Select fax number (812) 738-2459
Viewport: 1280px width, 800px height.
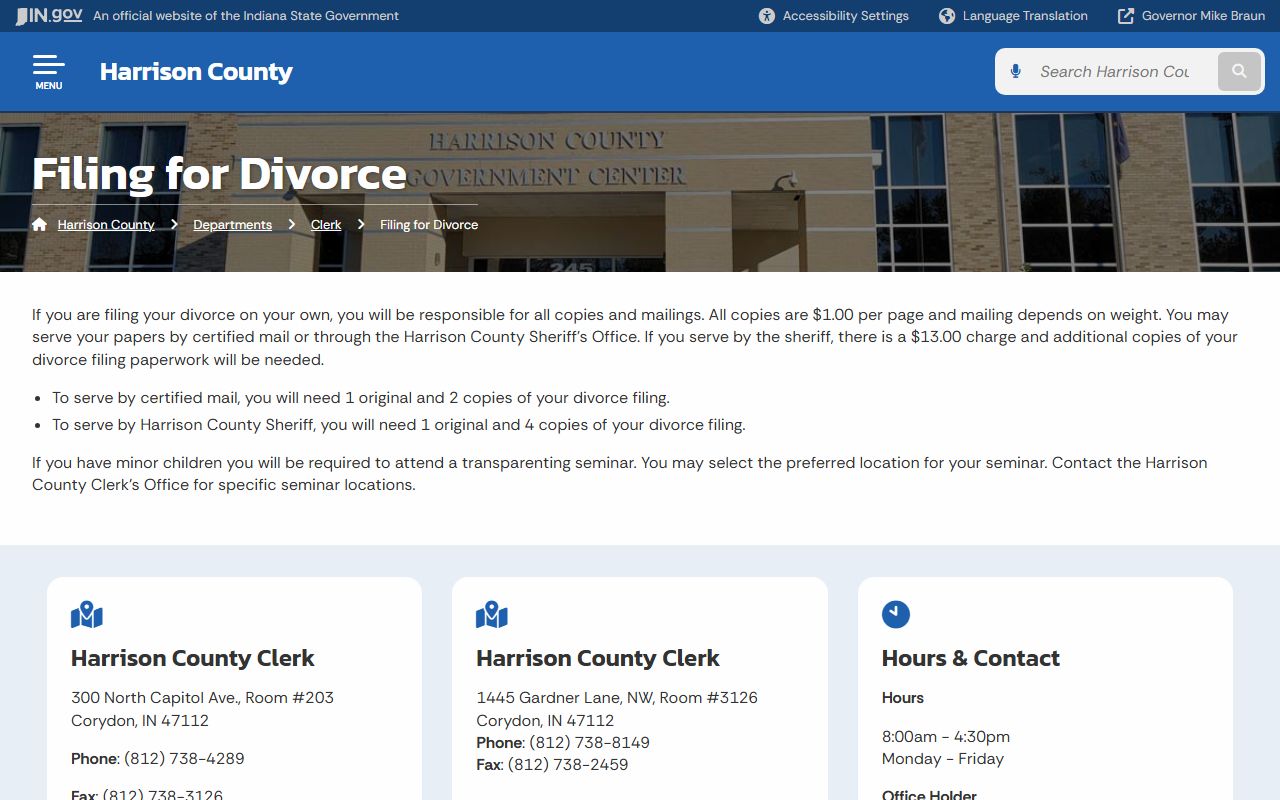pyautogui.click(x=568, y=765)
